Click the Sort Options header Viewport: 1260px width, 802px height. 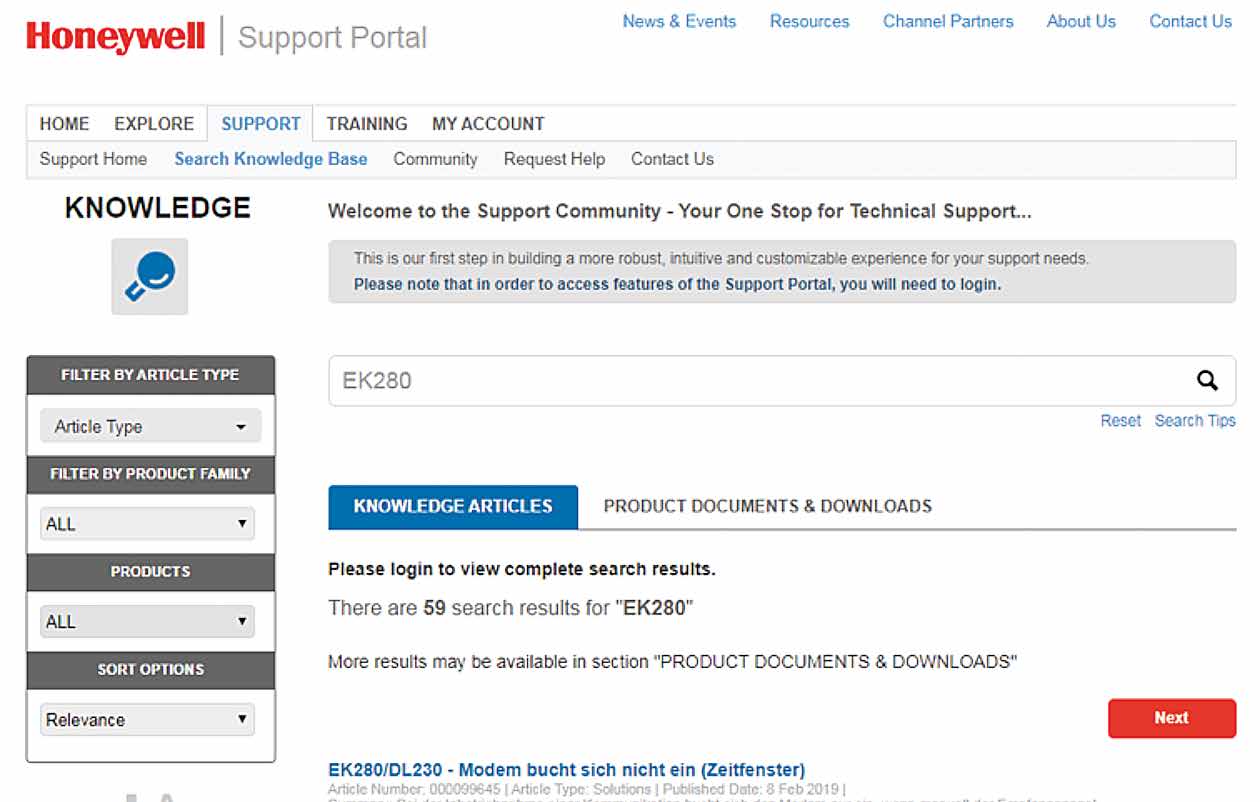(150, 670)
